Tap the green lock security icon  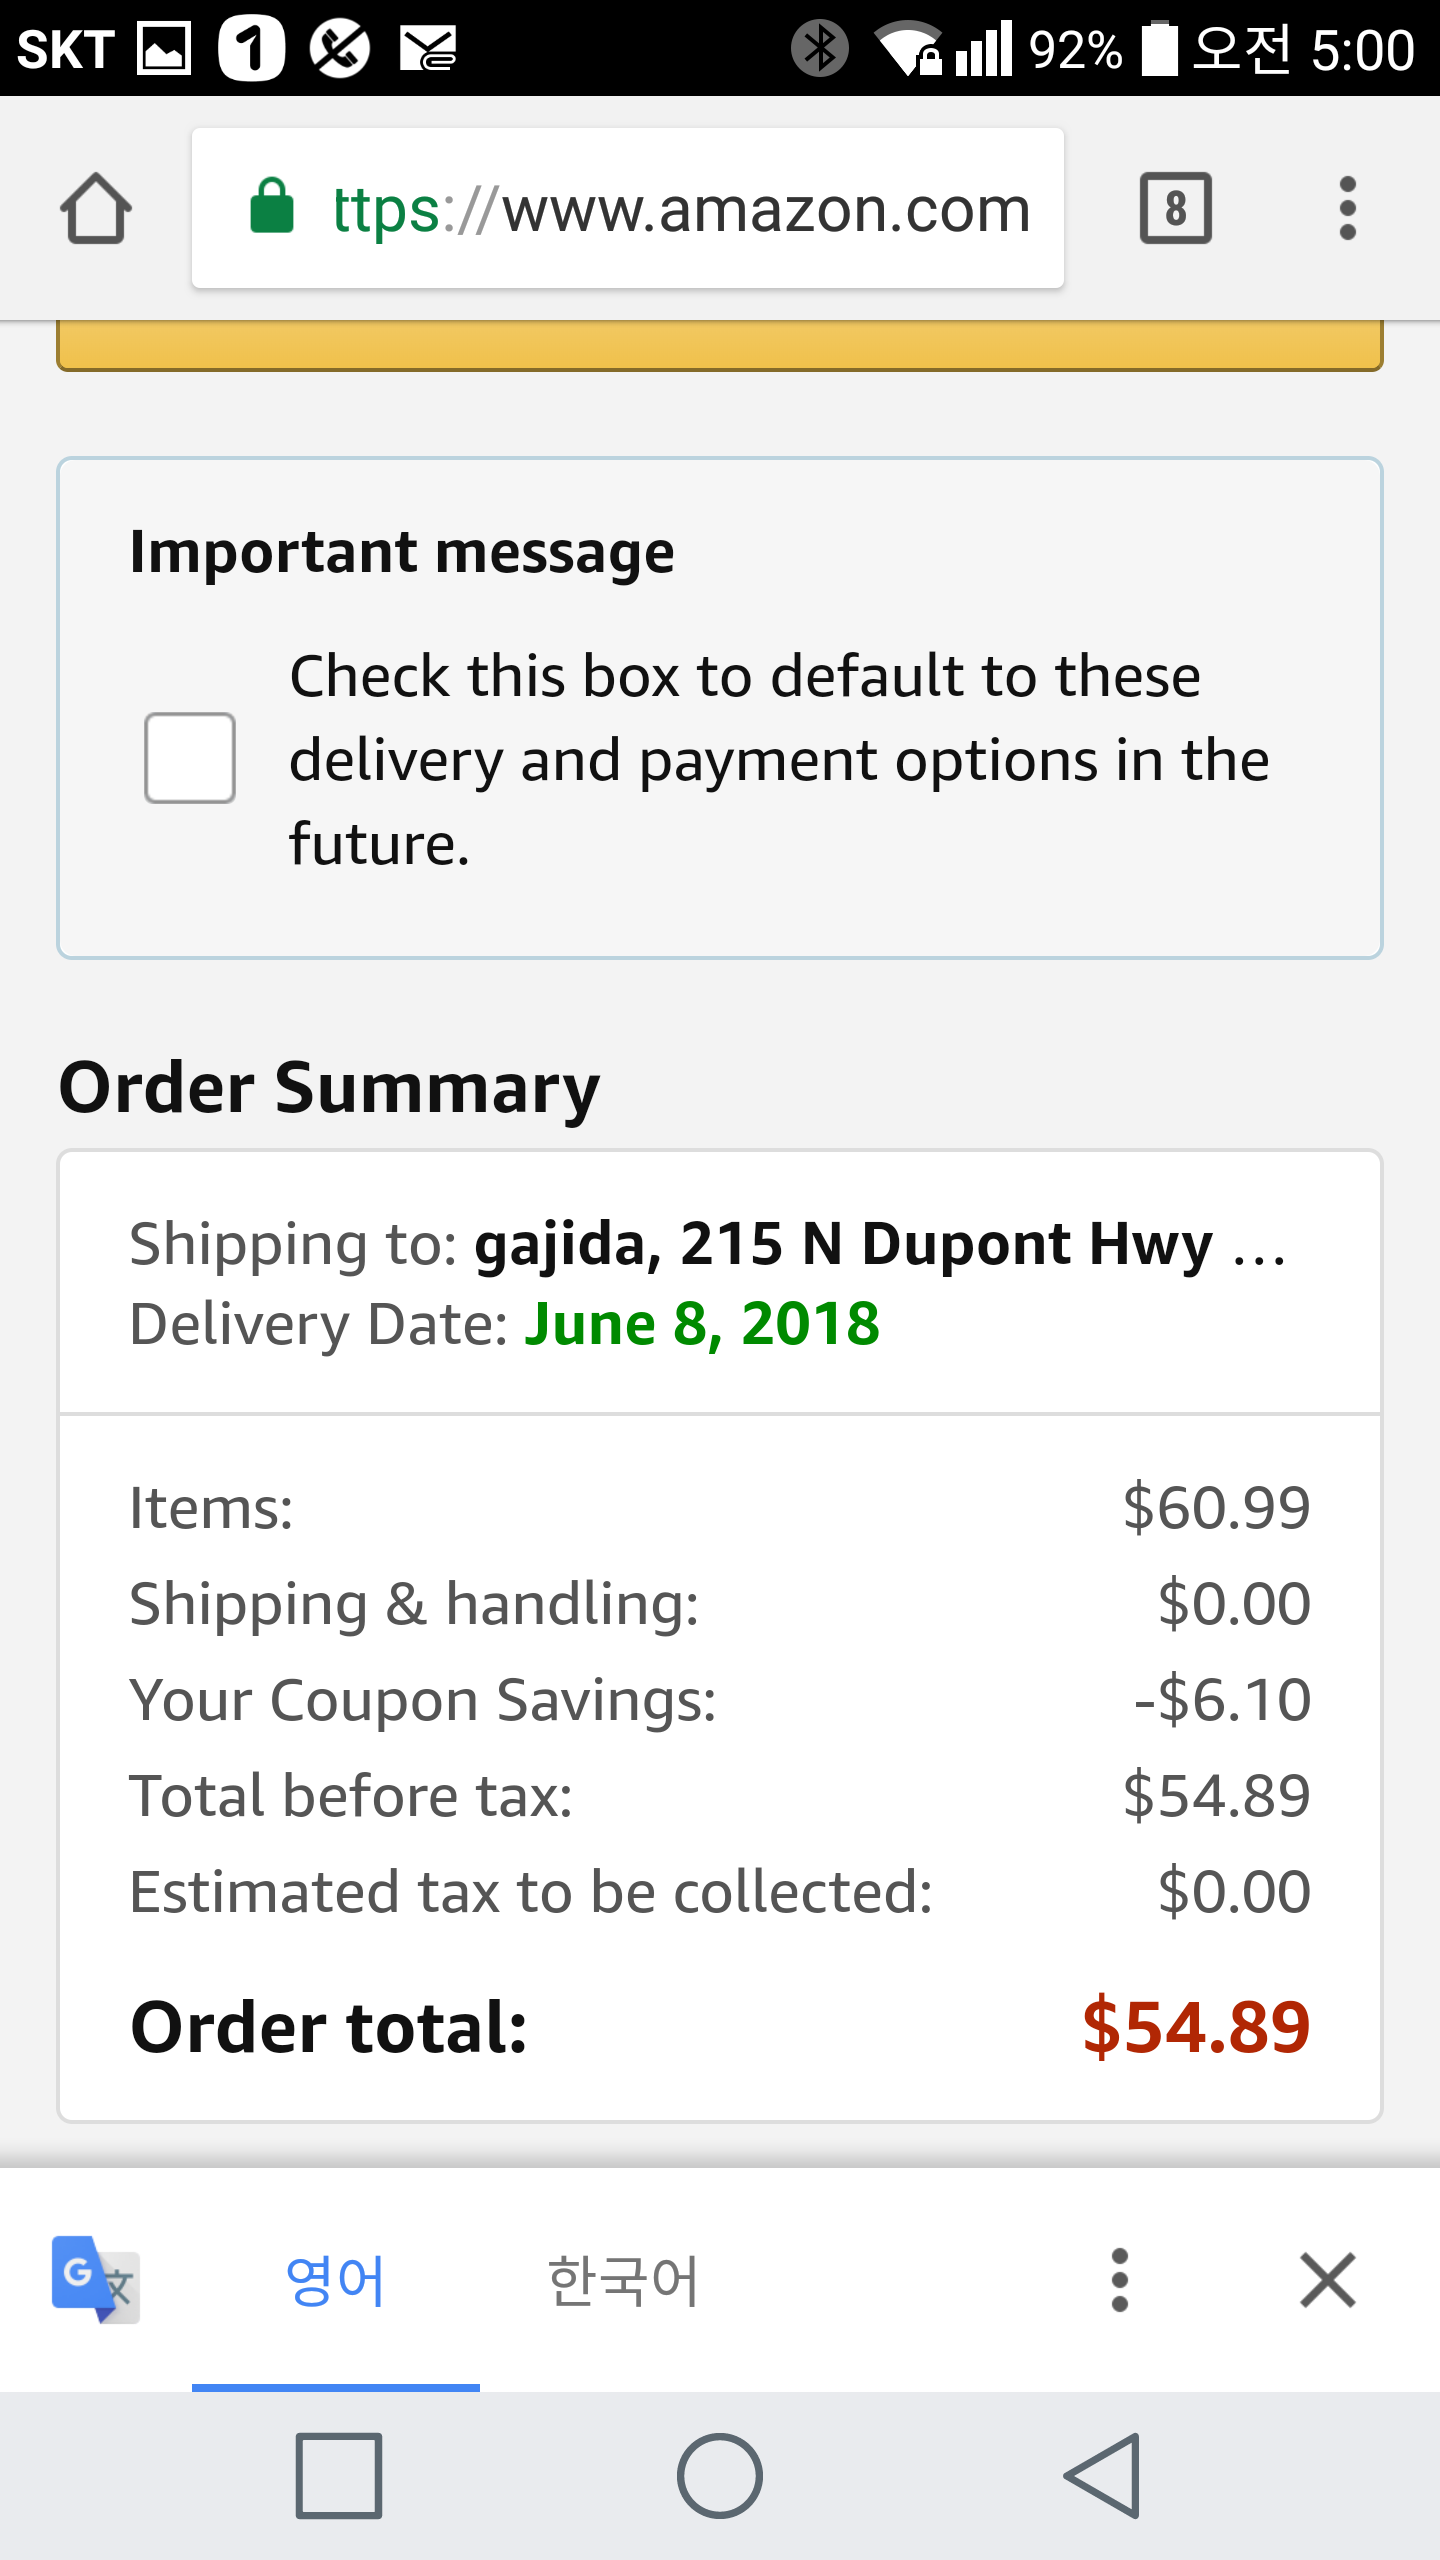[x=272, y=207]
